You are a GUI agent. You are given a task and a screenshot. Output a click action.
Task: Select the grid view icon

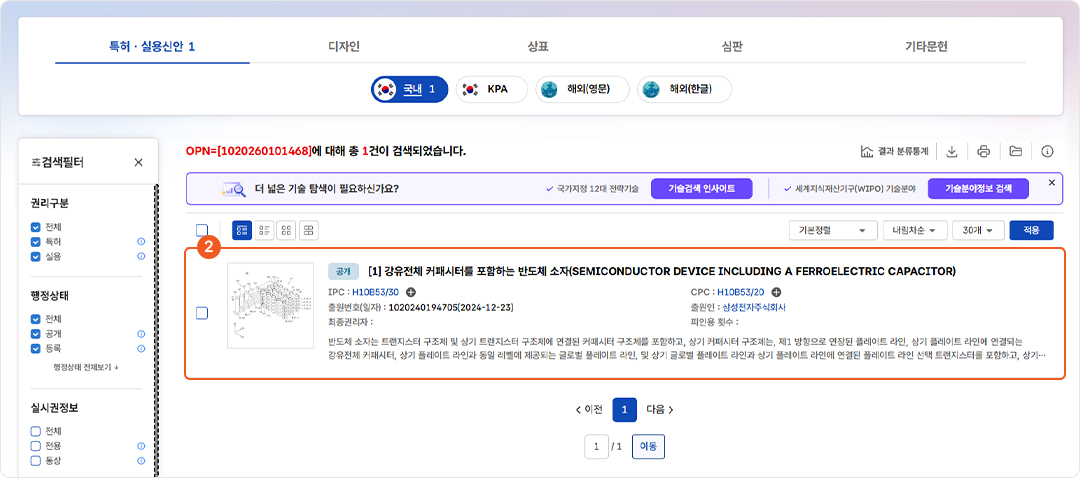point(286,230)
